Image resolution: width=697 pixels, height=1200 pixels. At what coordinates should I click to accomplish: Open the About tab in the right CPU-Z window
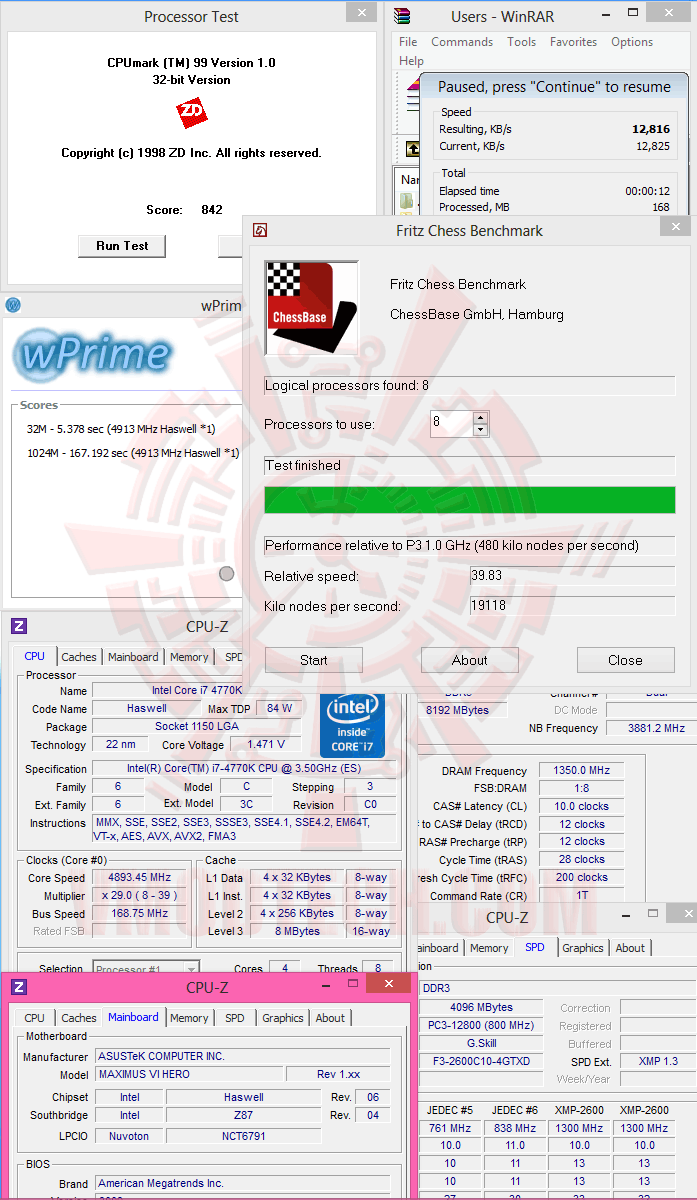pos(630,948)
